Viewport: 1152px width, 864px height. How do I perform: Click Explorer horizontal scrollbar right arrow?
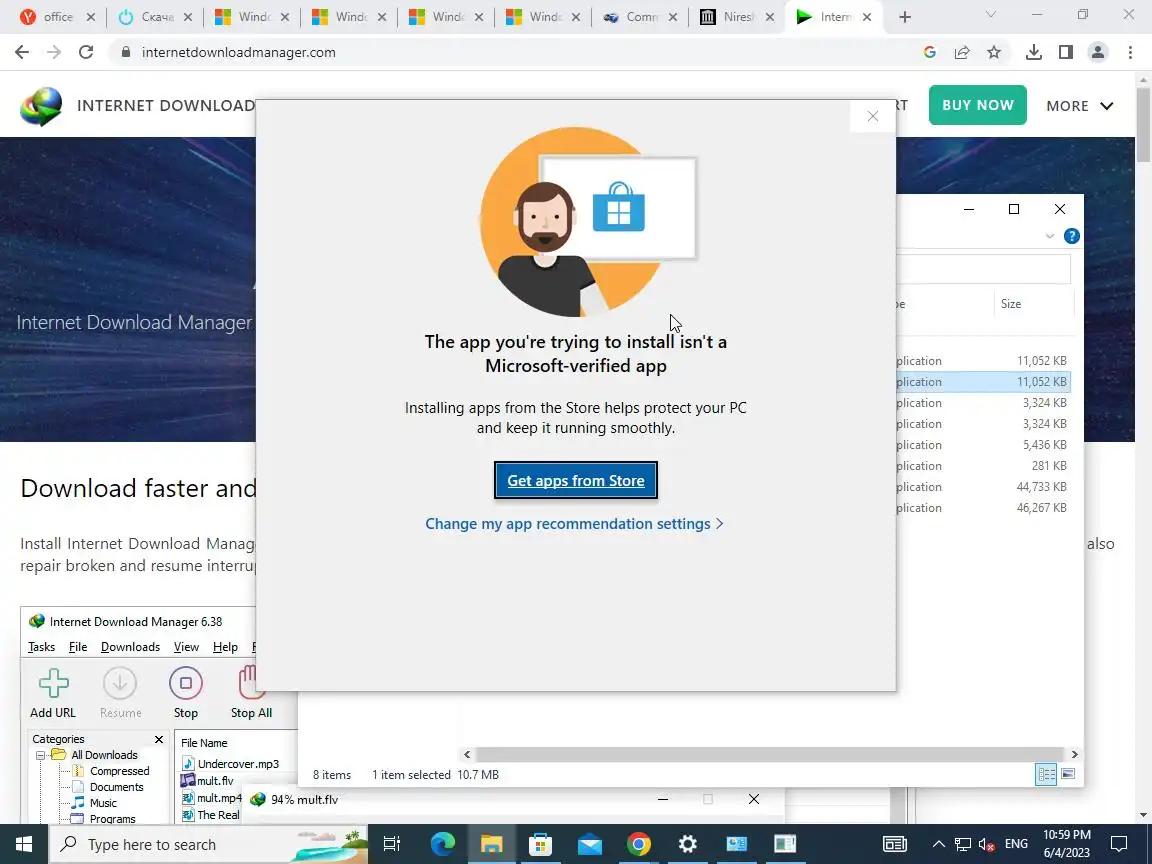pos(1074,755)
